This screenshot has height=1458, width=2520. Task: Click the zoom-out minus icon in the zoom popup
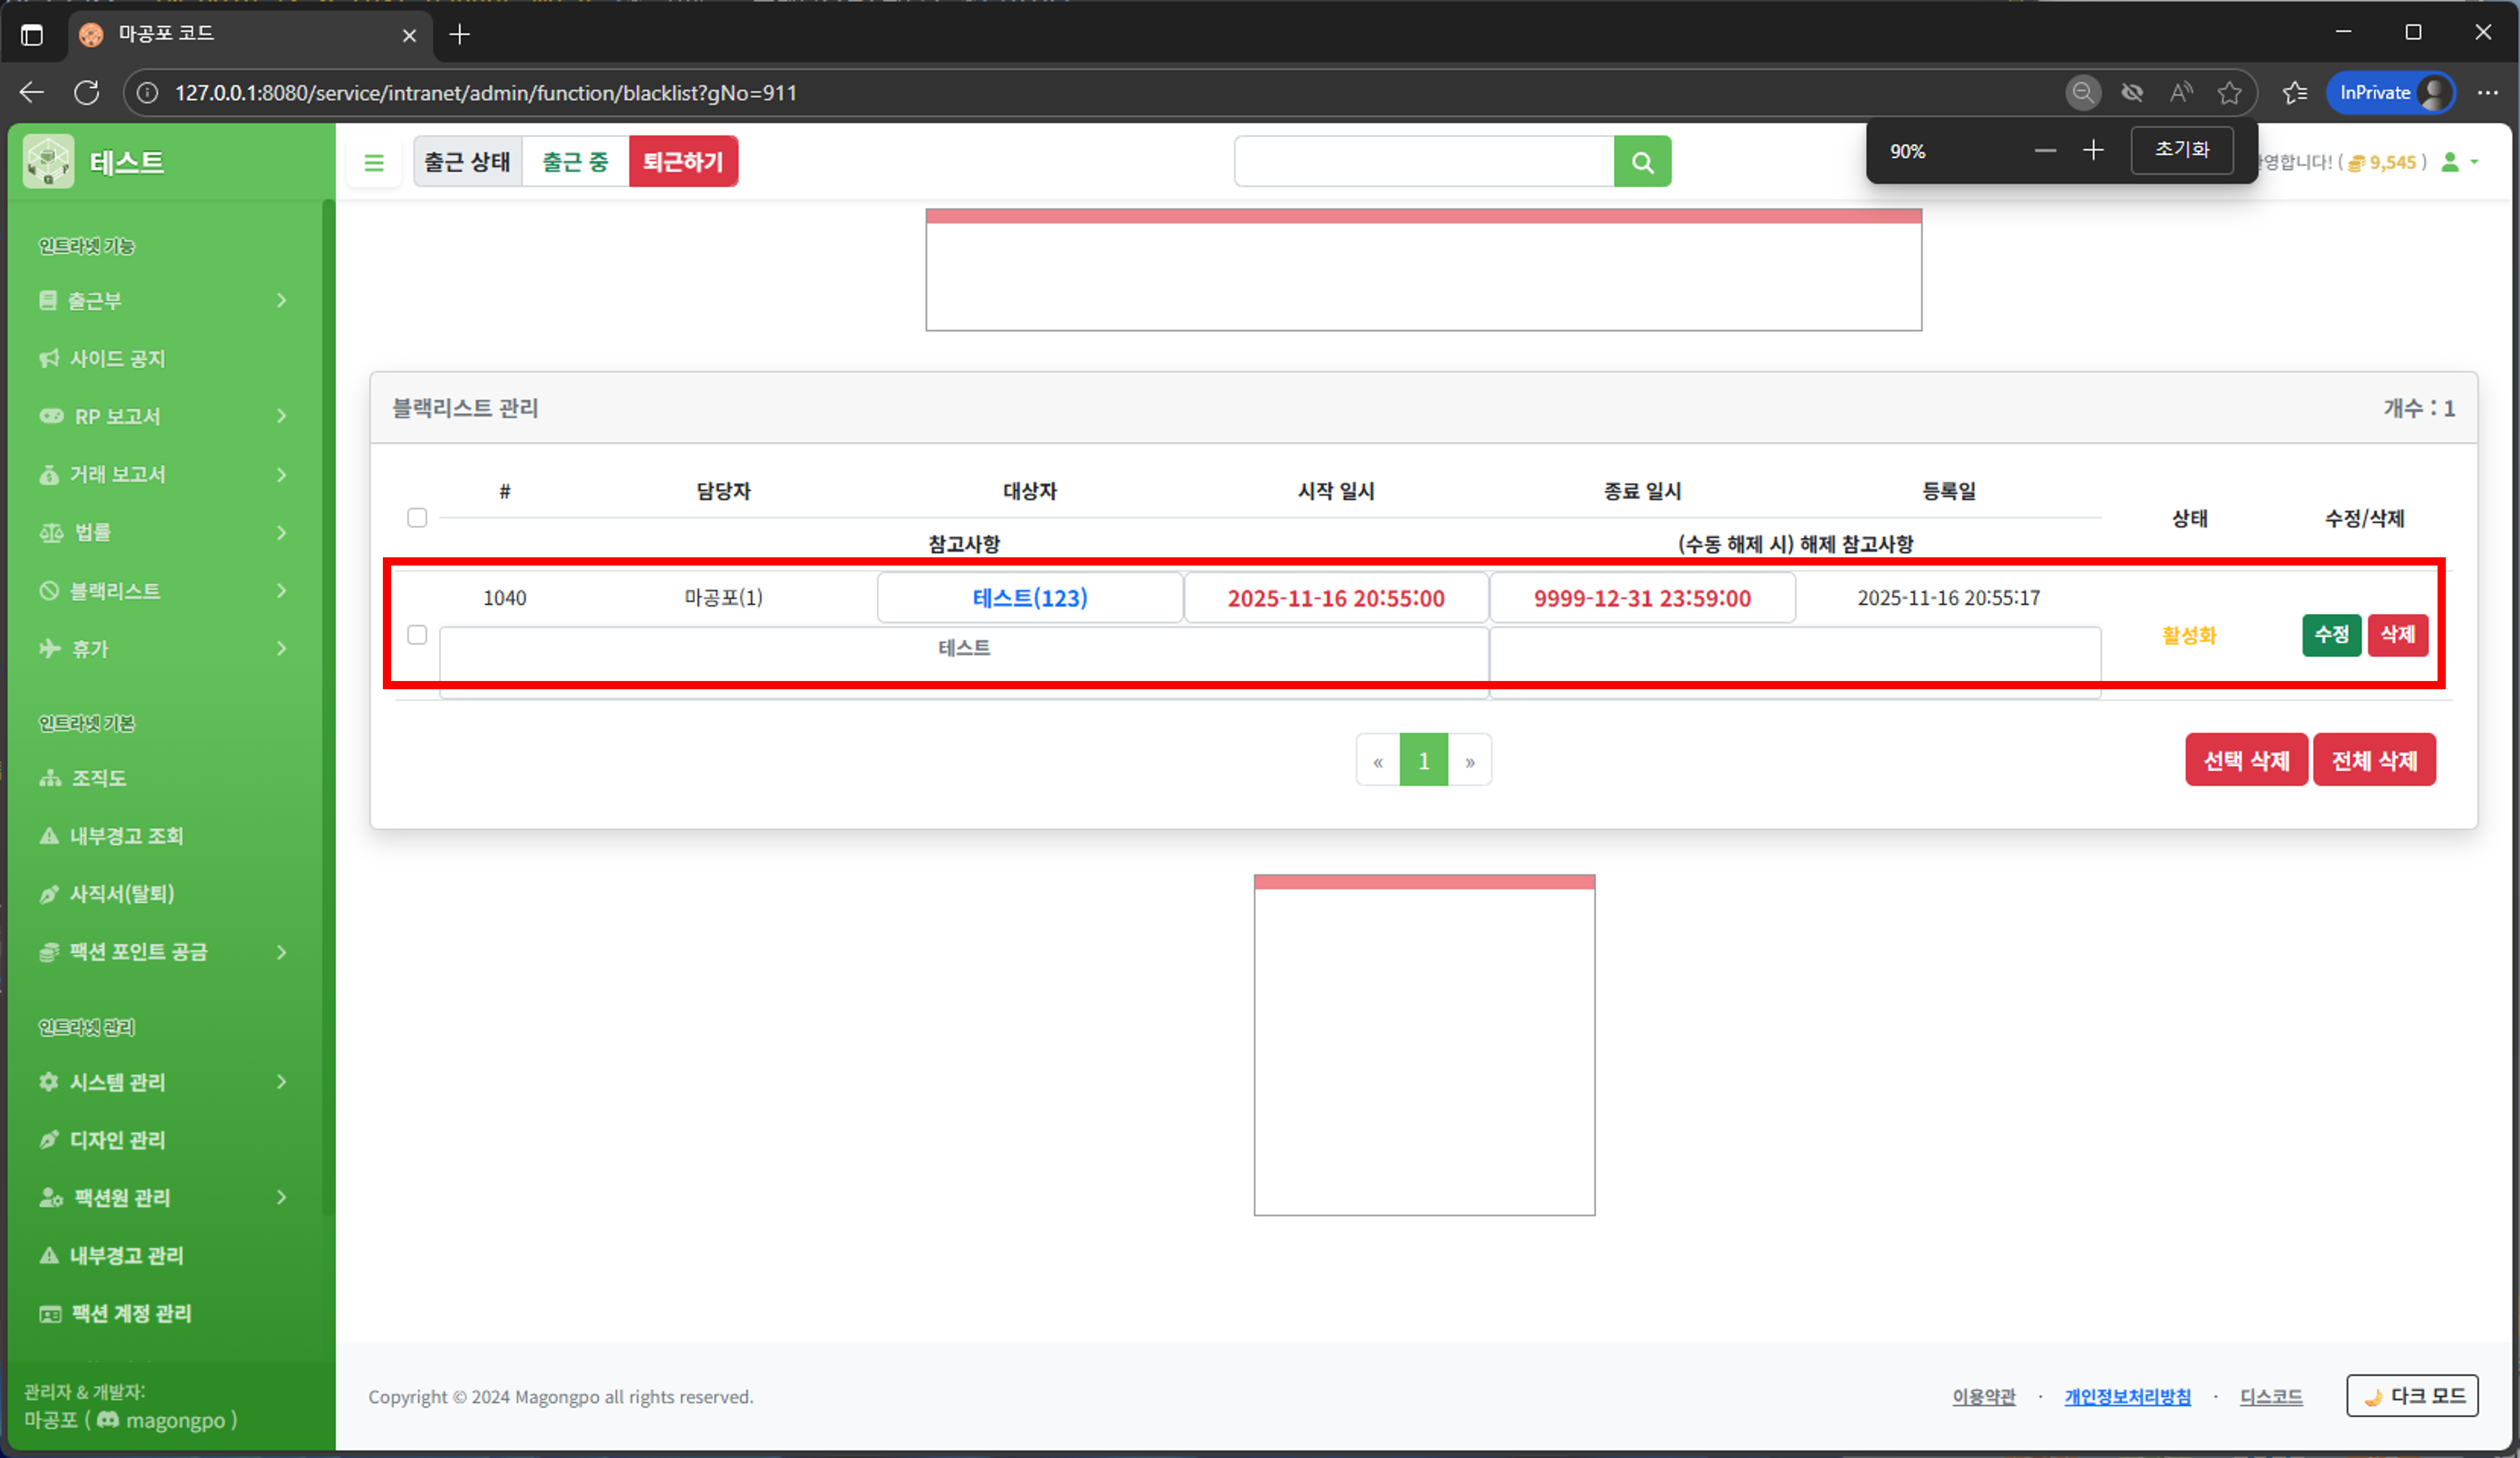(x=2045, y=151)
